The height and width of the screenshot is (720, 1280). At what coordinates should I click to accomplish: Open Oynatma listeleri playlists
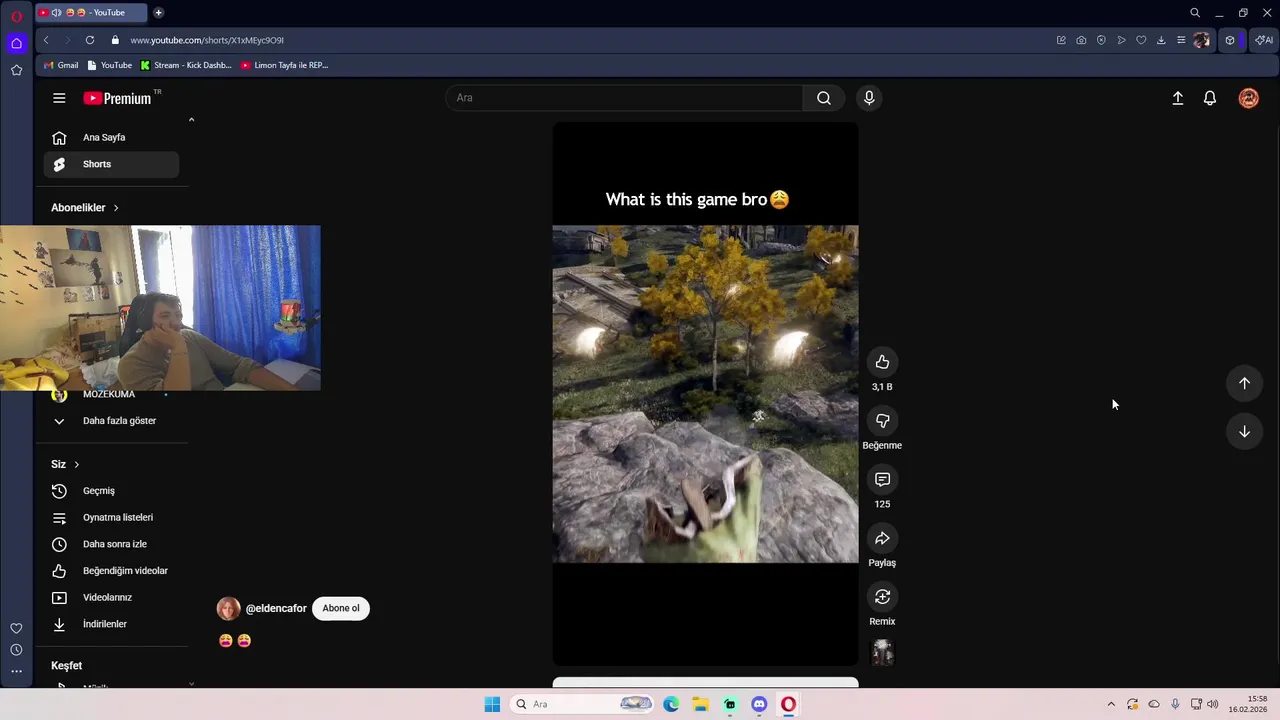111,517
